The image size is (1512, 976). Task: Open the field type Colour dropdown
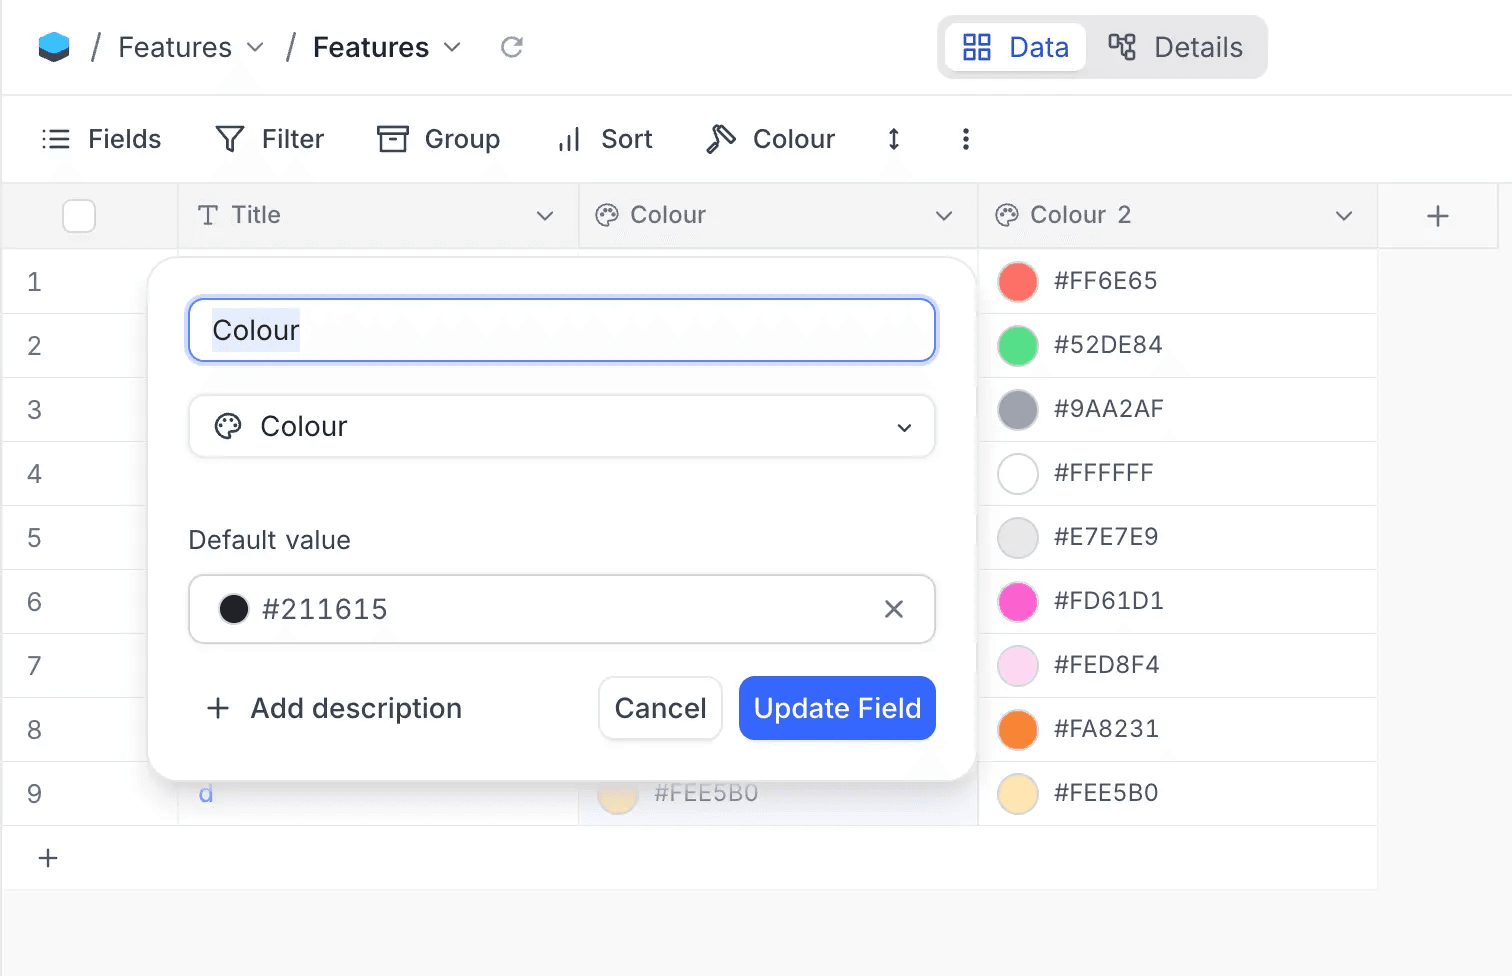click(561, 427)
